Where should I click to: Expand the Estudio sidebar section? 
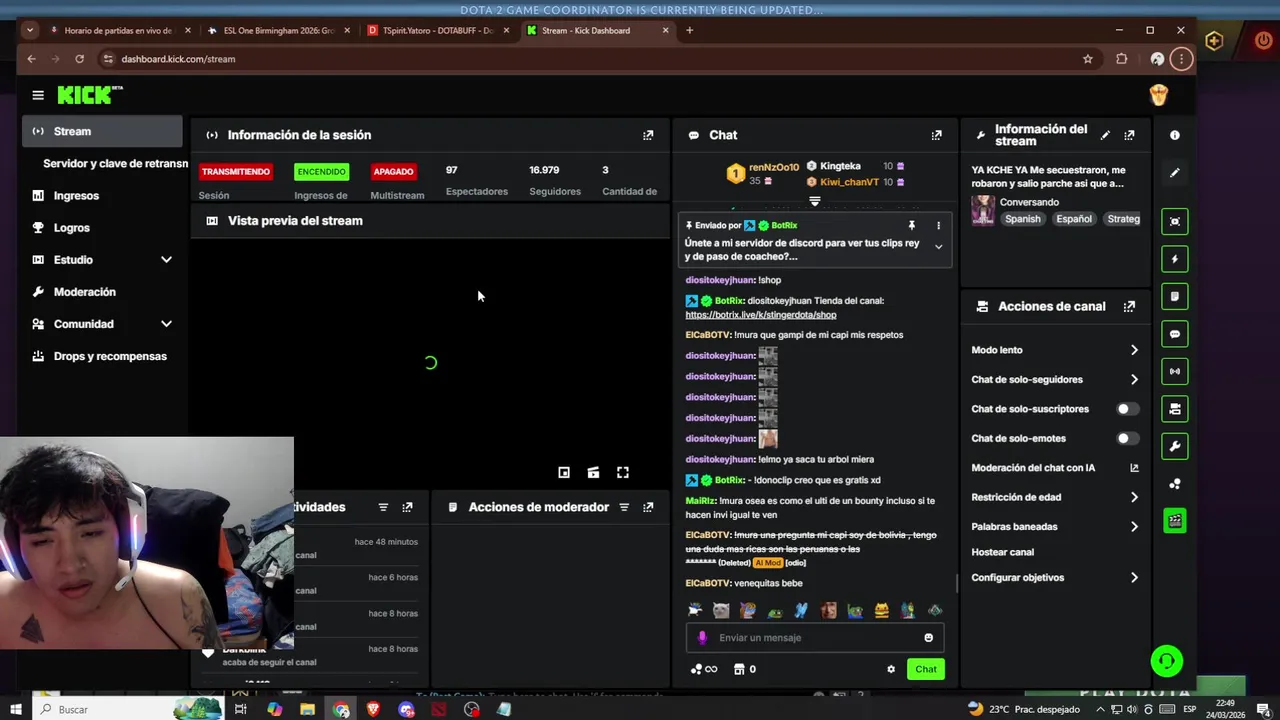[x=166, y=260]
